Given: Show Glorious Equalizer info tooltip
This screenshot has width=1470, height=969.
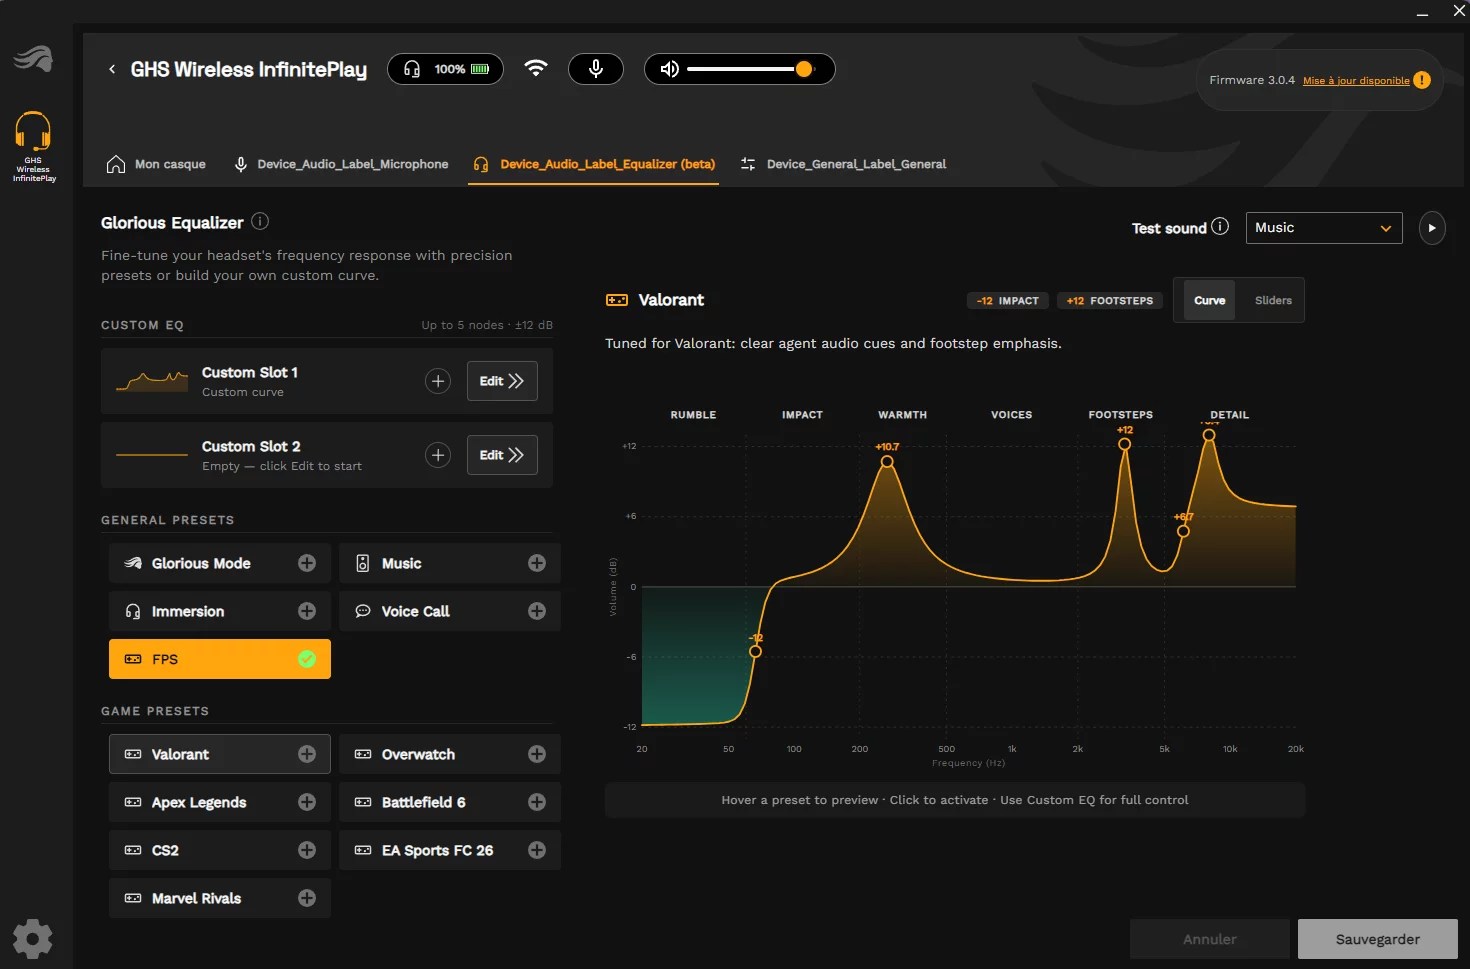Looking at the screenshot, I should [x=260, y=222].
